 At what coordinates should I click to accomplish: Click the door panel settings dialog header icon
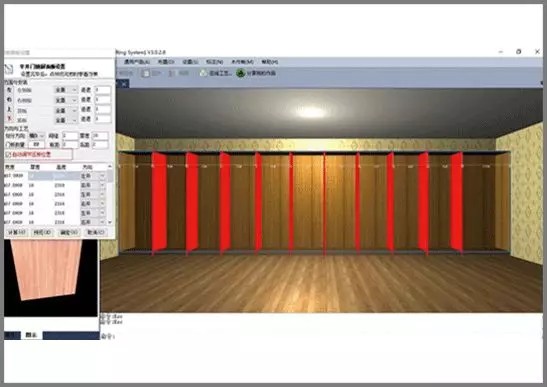9,69
